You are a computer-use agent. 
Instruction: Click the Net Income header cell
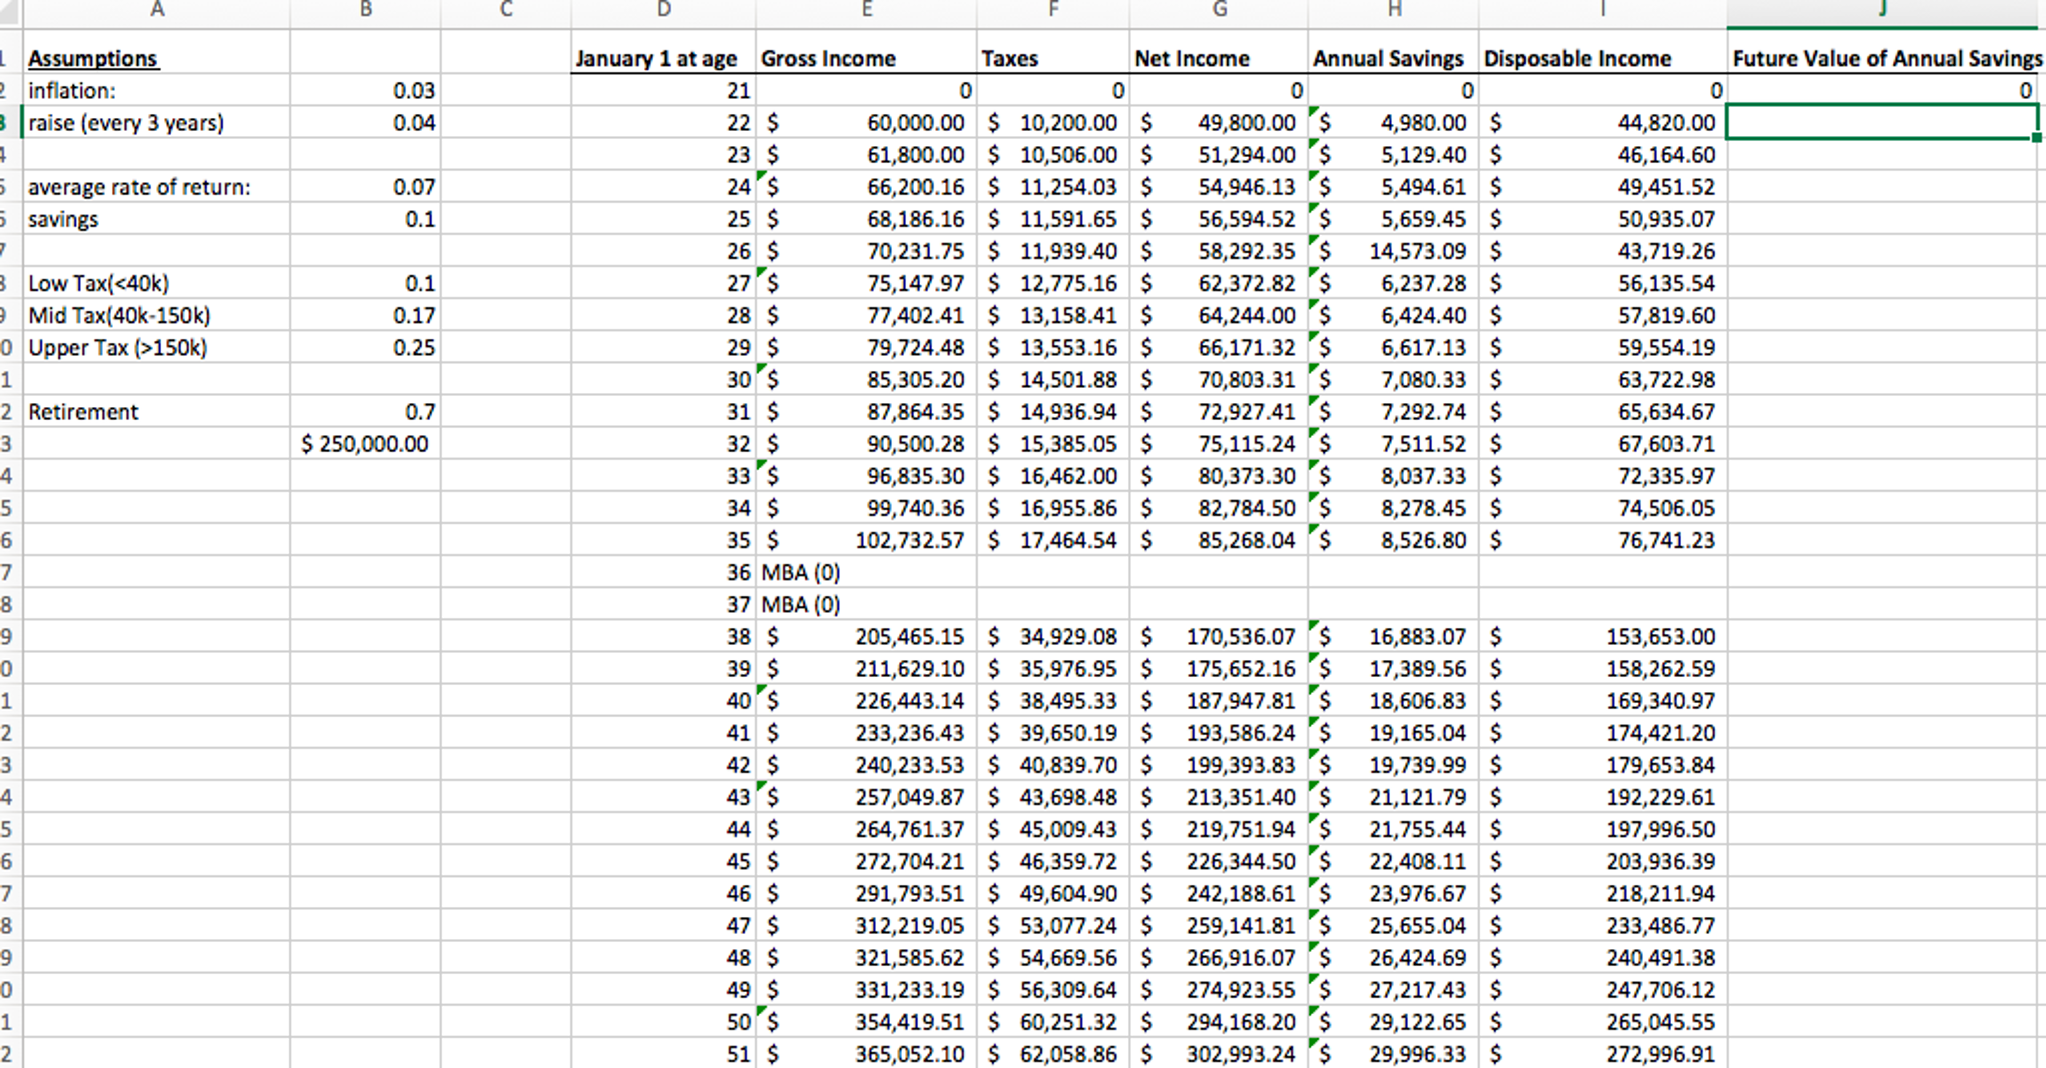coord(1218,58)
